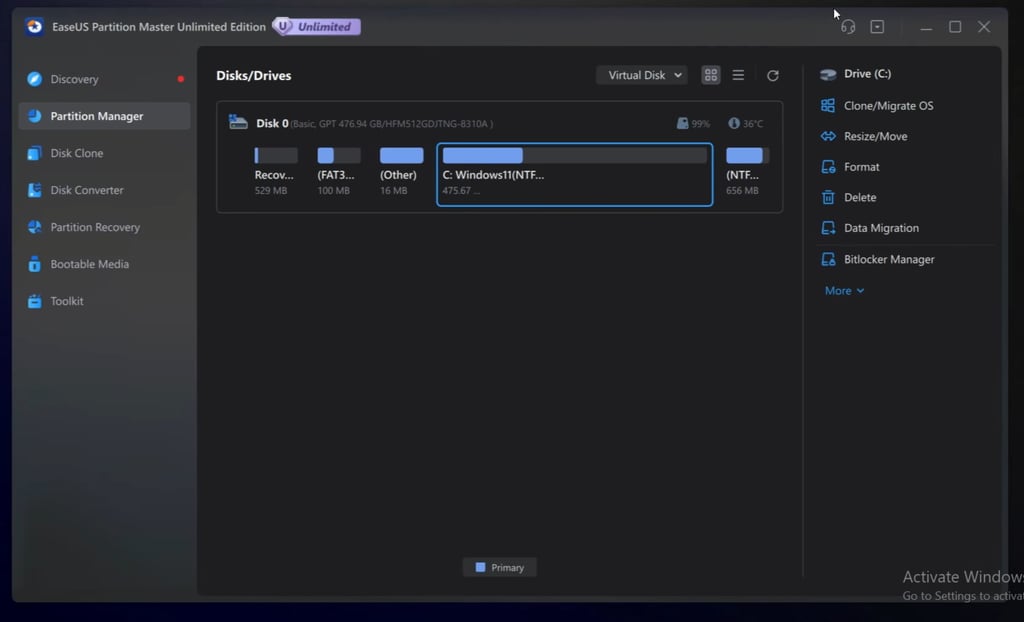Open Bootable Media section

tap(104, 264)
